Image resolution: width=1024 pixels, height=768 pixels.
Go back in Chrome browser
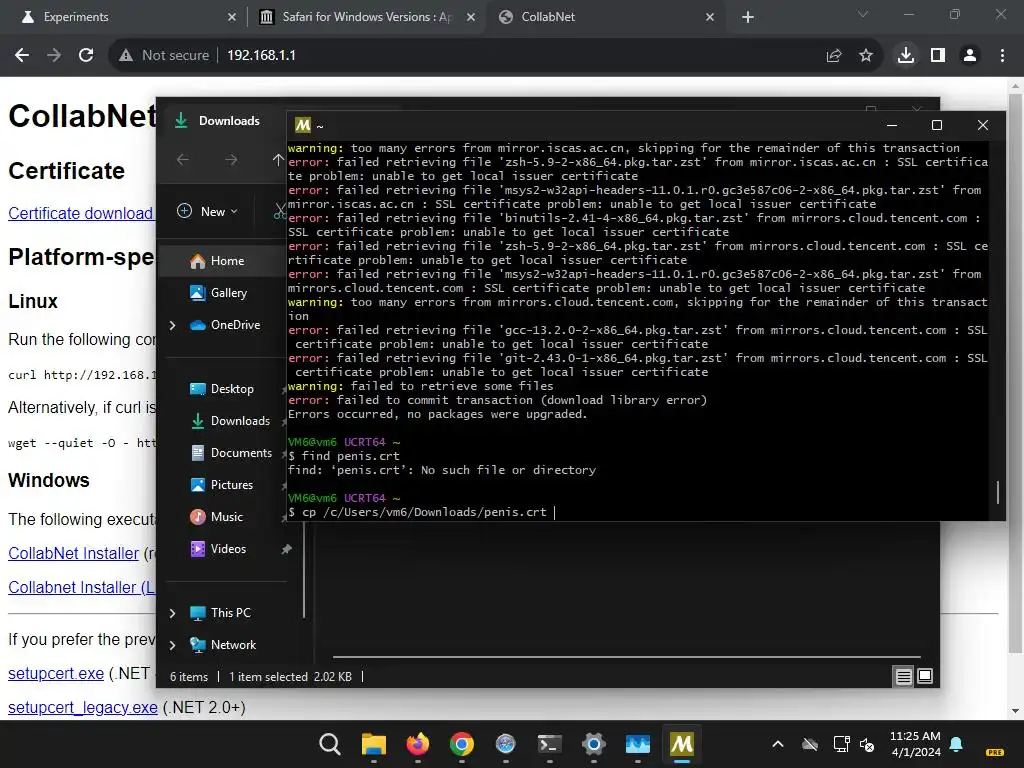pyautogui.click(x=22, y=56)
